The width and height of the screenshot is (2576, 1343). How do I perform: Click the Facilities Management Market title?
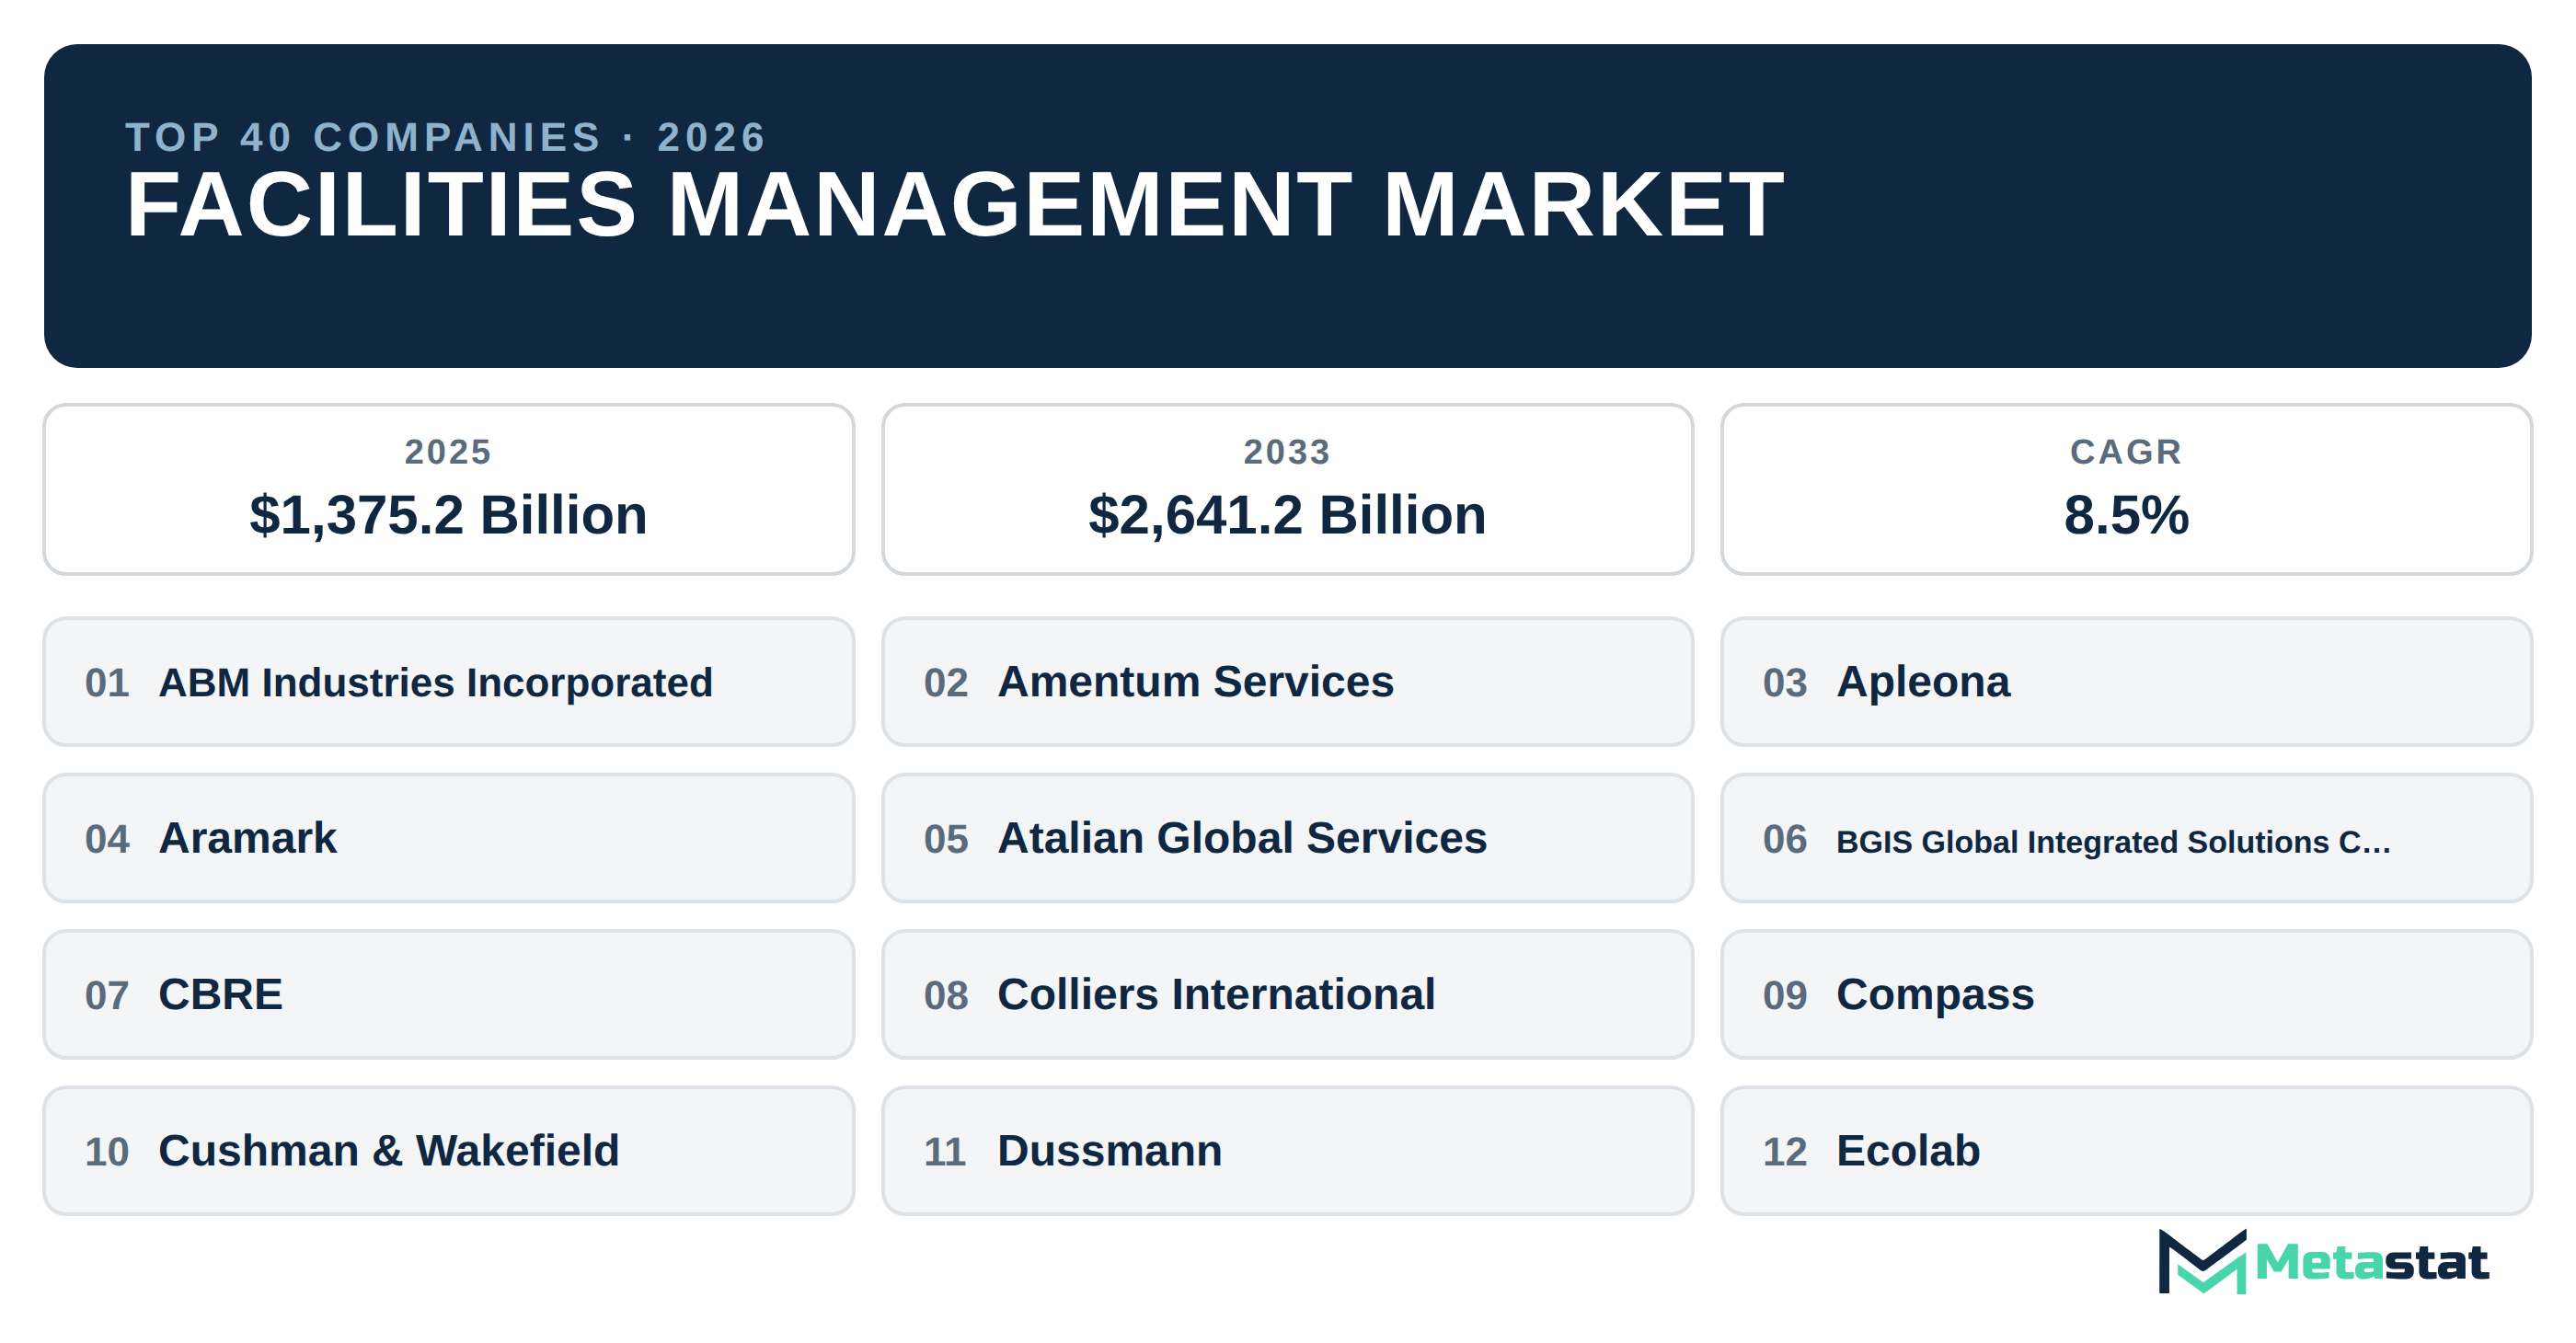click(x=955, y=205)
